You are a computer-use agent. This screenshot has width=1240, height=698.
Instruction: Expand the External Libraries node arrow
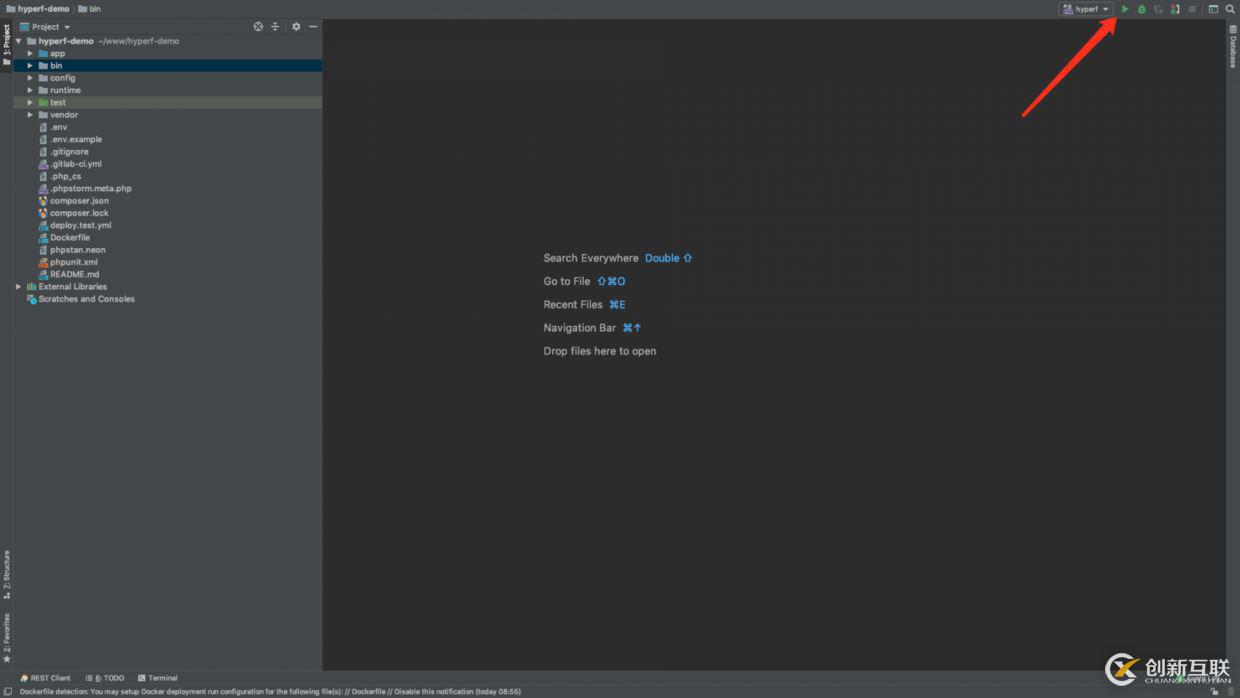18,287
